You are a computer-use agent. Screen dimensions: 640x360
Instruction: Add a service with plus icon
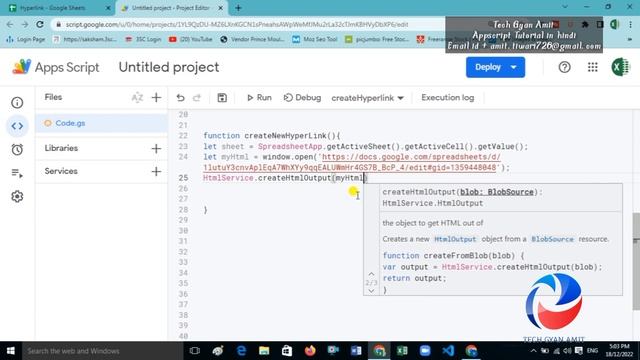[156, 171]
